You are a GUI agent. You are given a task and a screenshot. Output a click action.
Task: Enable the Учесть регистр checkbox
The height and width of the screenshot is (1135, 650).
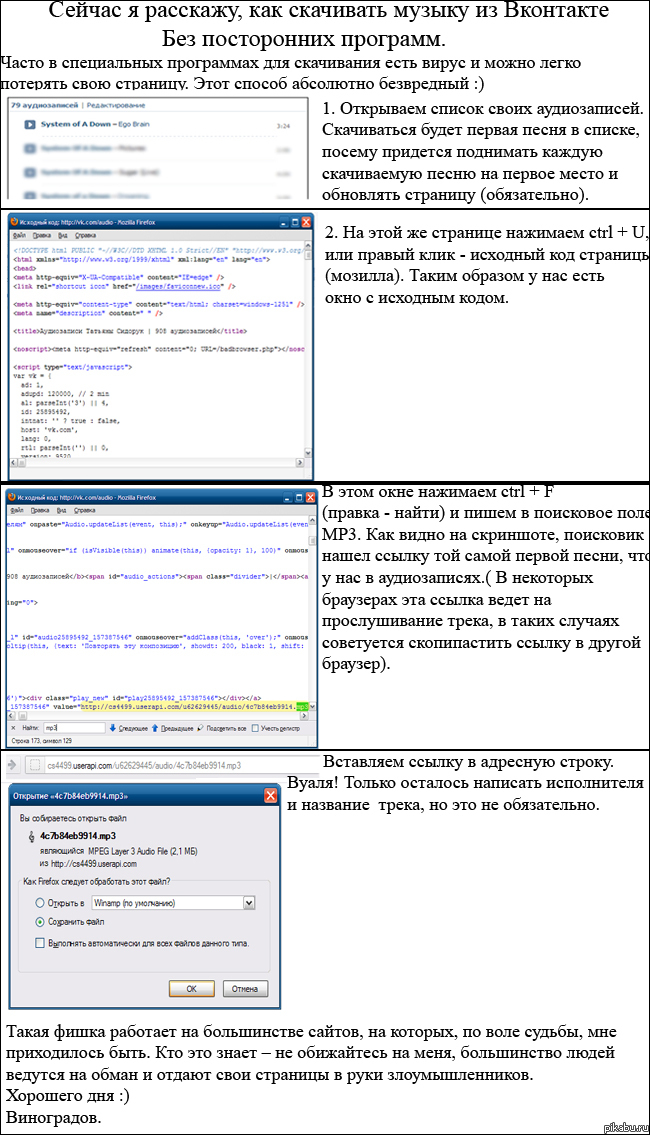tap(255, 728)
